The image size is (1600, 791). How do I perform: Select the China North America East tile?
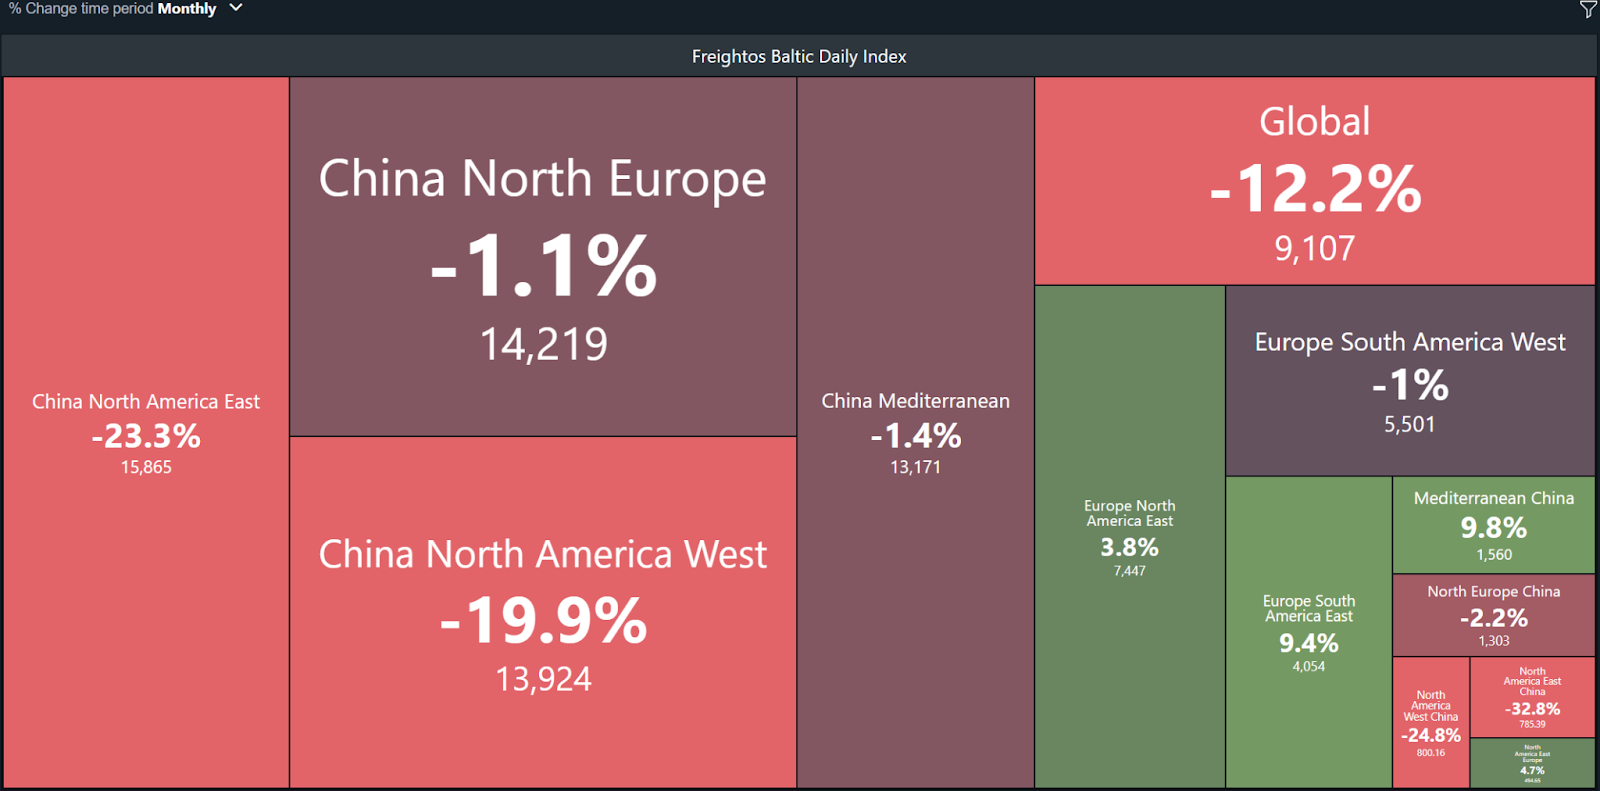pyautogui.click(x=146, y=433)
